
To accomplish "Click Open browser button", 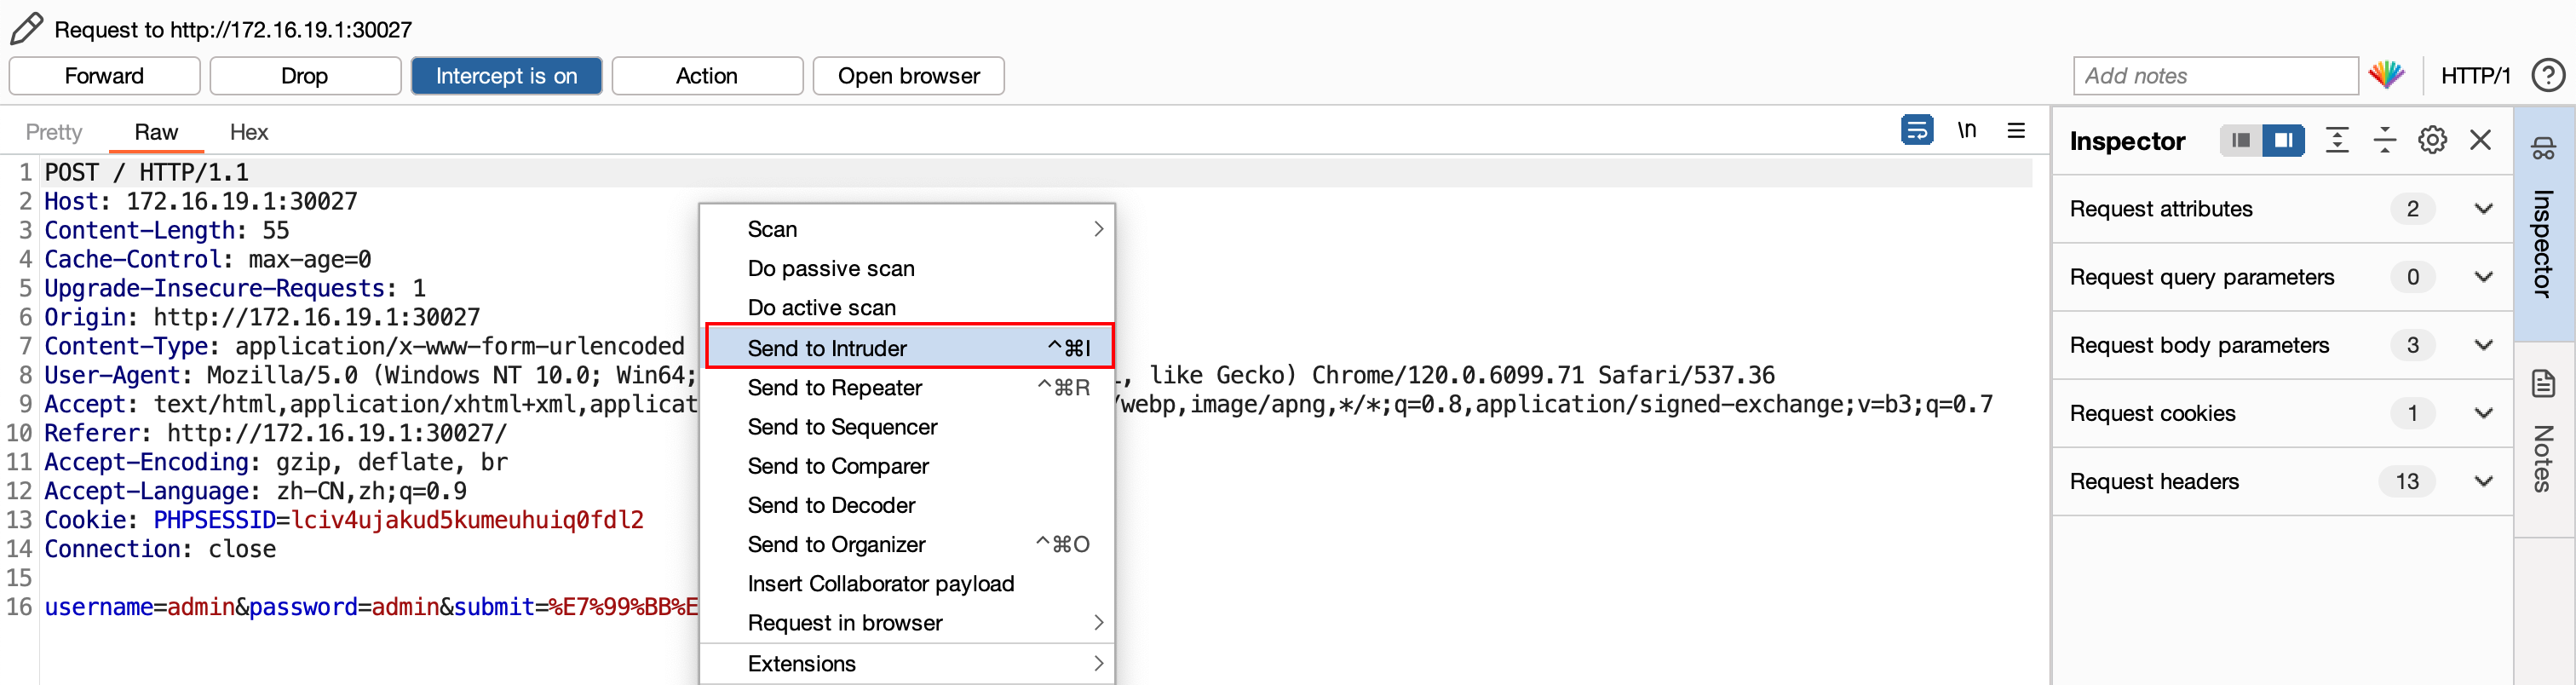I will coord(908,76).
